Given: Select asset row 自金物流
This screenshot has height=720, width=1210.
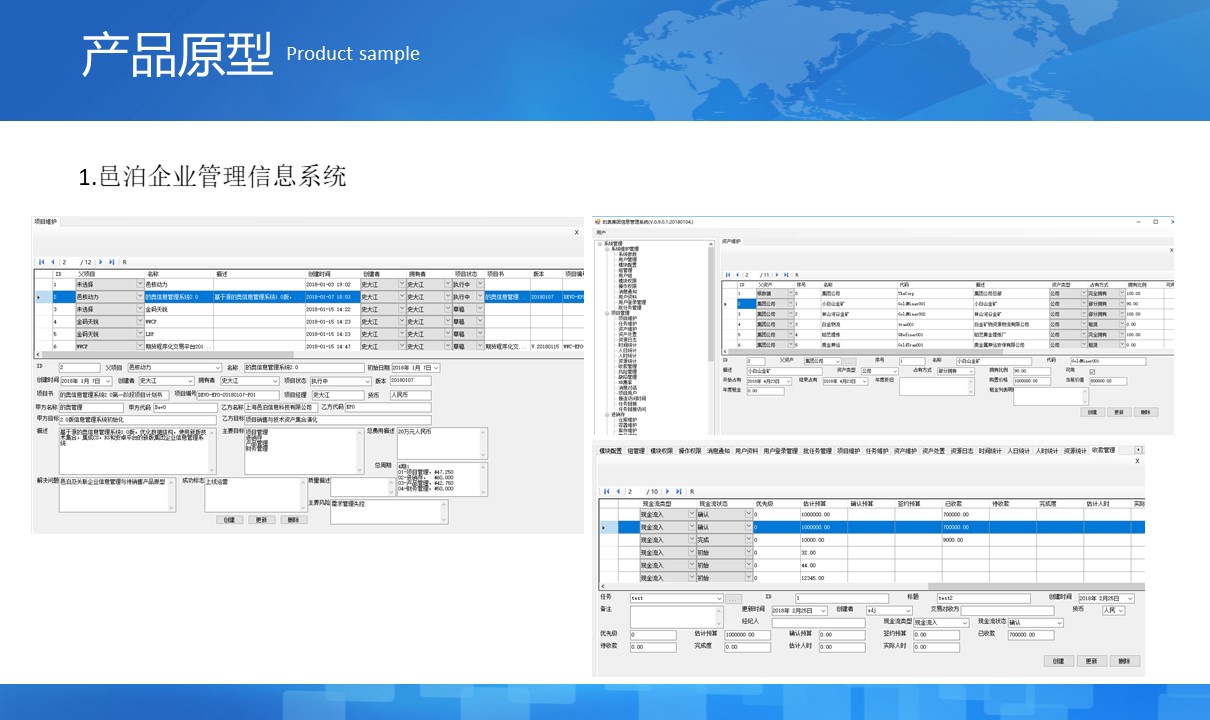Looking at the screenshot, I should click(x=947, y=325).
